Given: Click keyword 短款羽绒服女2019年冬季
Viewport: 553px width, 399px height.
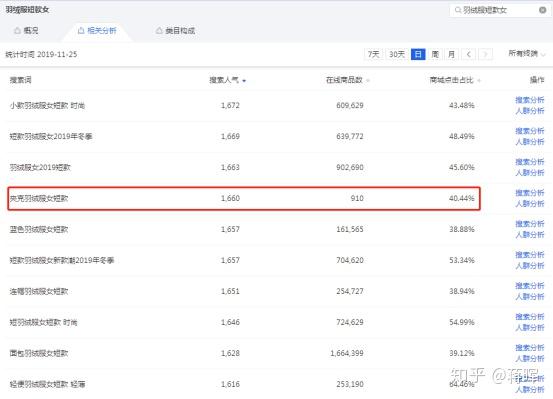Looking at the screenshot, I should pyautogui.click(x=51, y=137).
